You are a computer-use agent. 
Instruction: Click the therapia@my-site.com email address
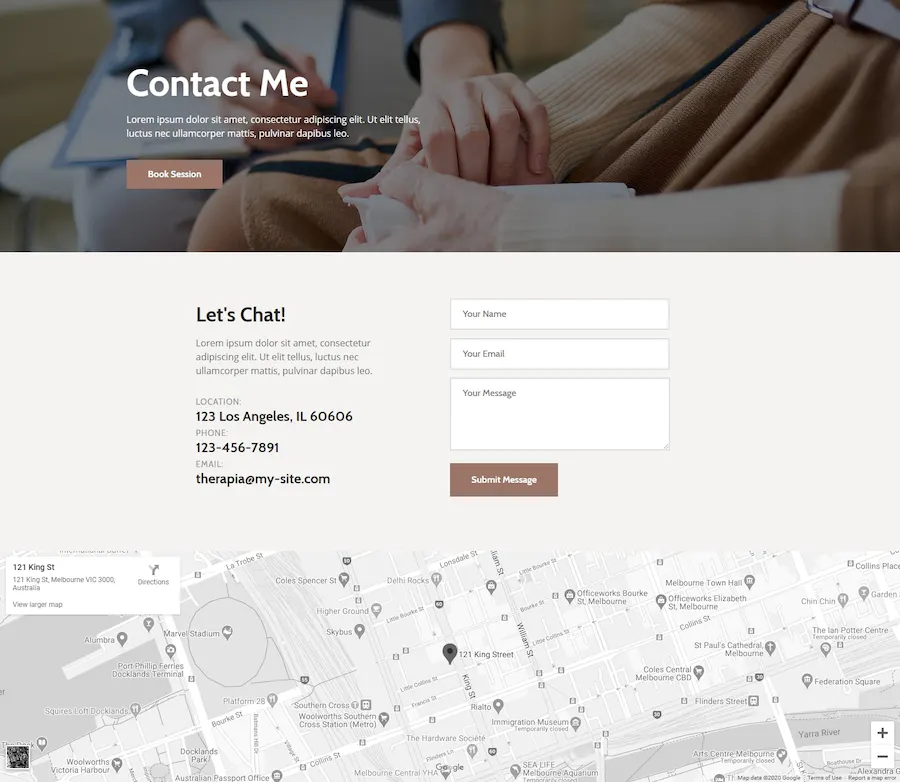[x=263, y=479]
